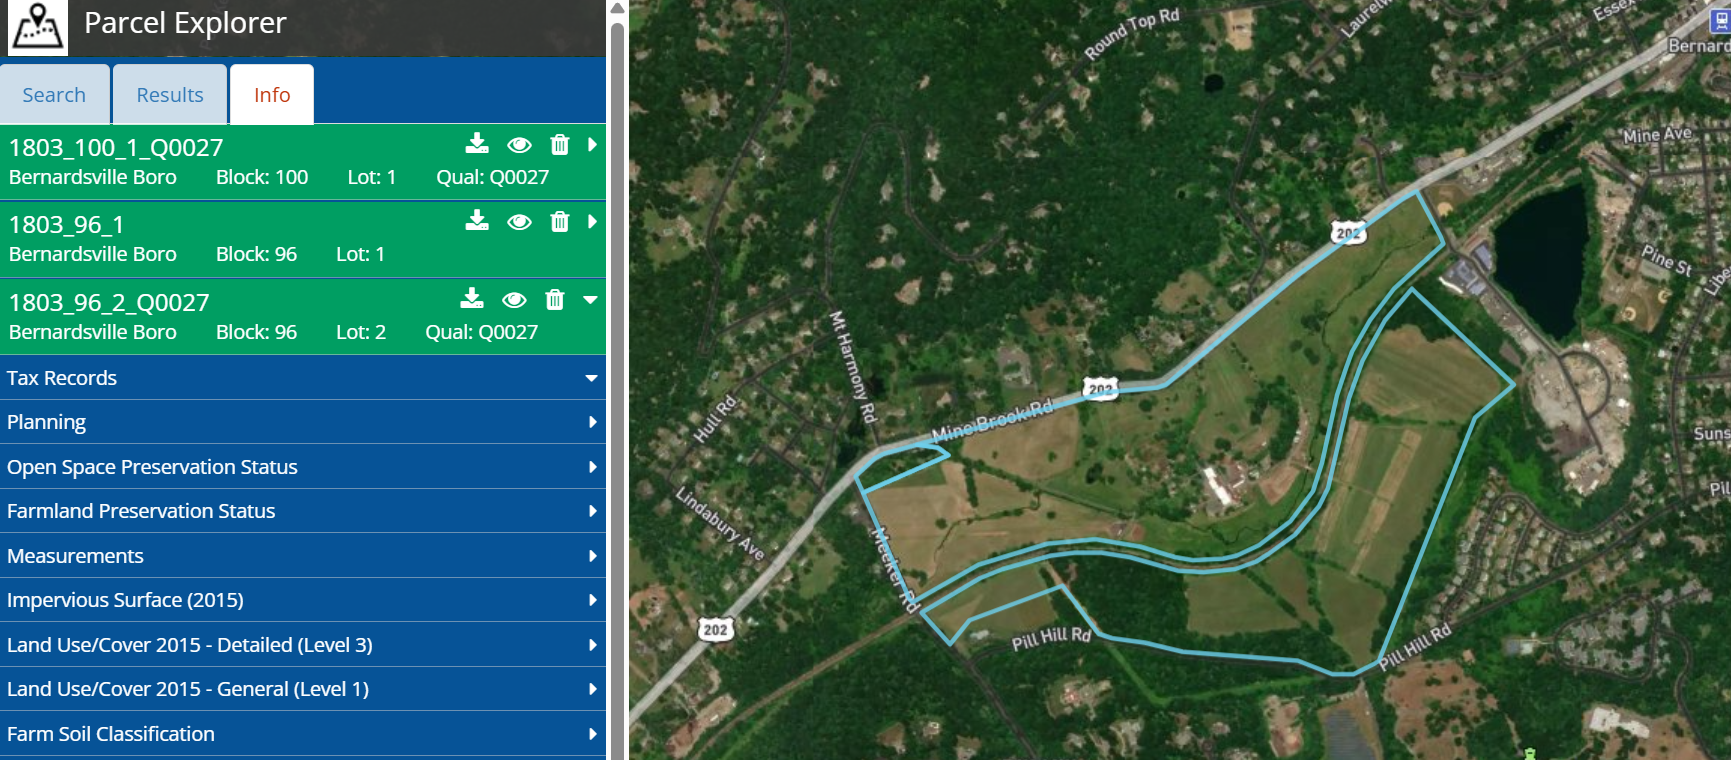Toggle visibility of parcel 1803_100_1_Q0027
Image resolution: width=1731 pixels, height=760 pixels.
click(519, 145)
